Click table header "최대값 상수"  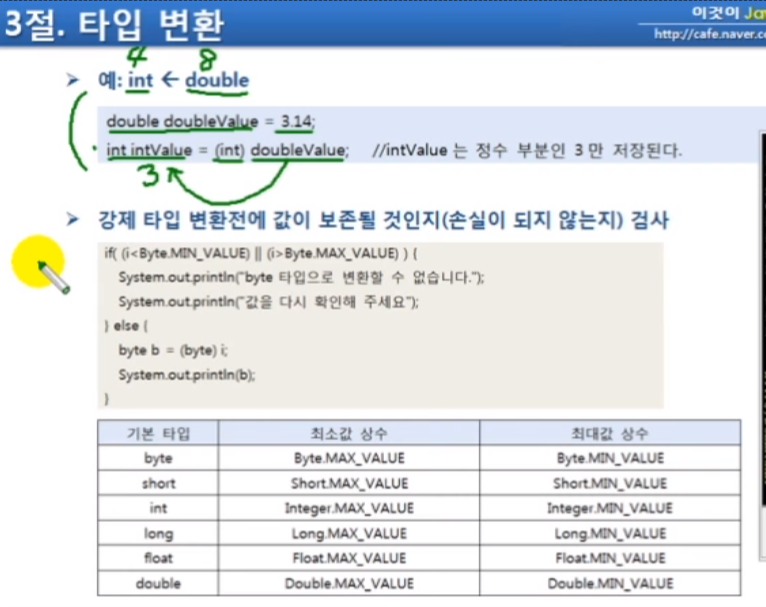pyautogui.click(x=610, y=433)
